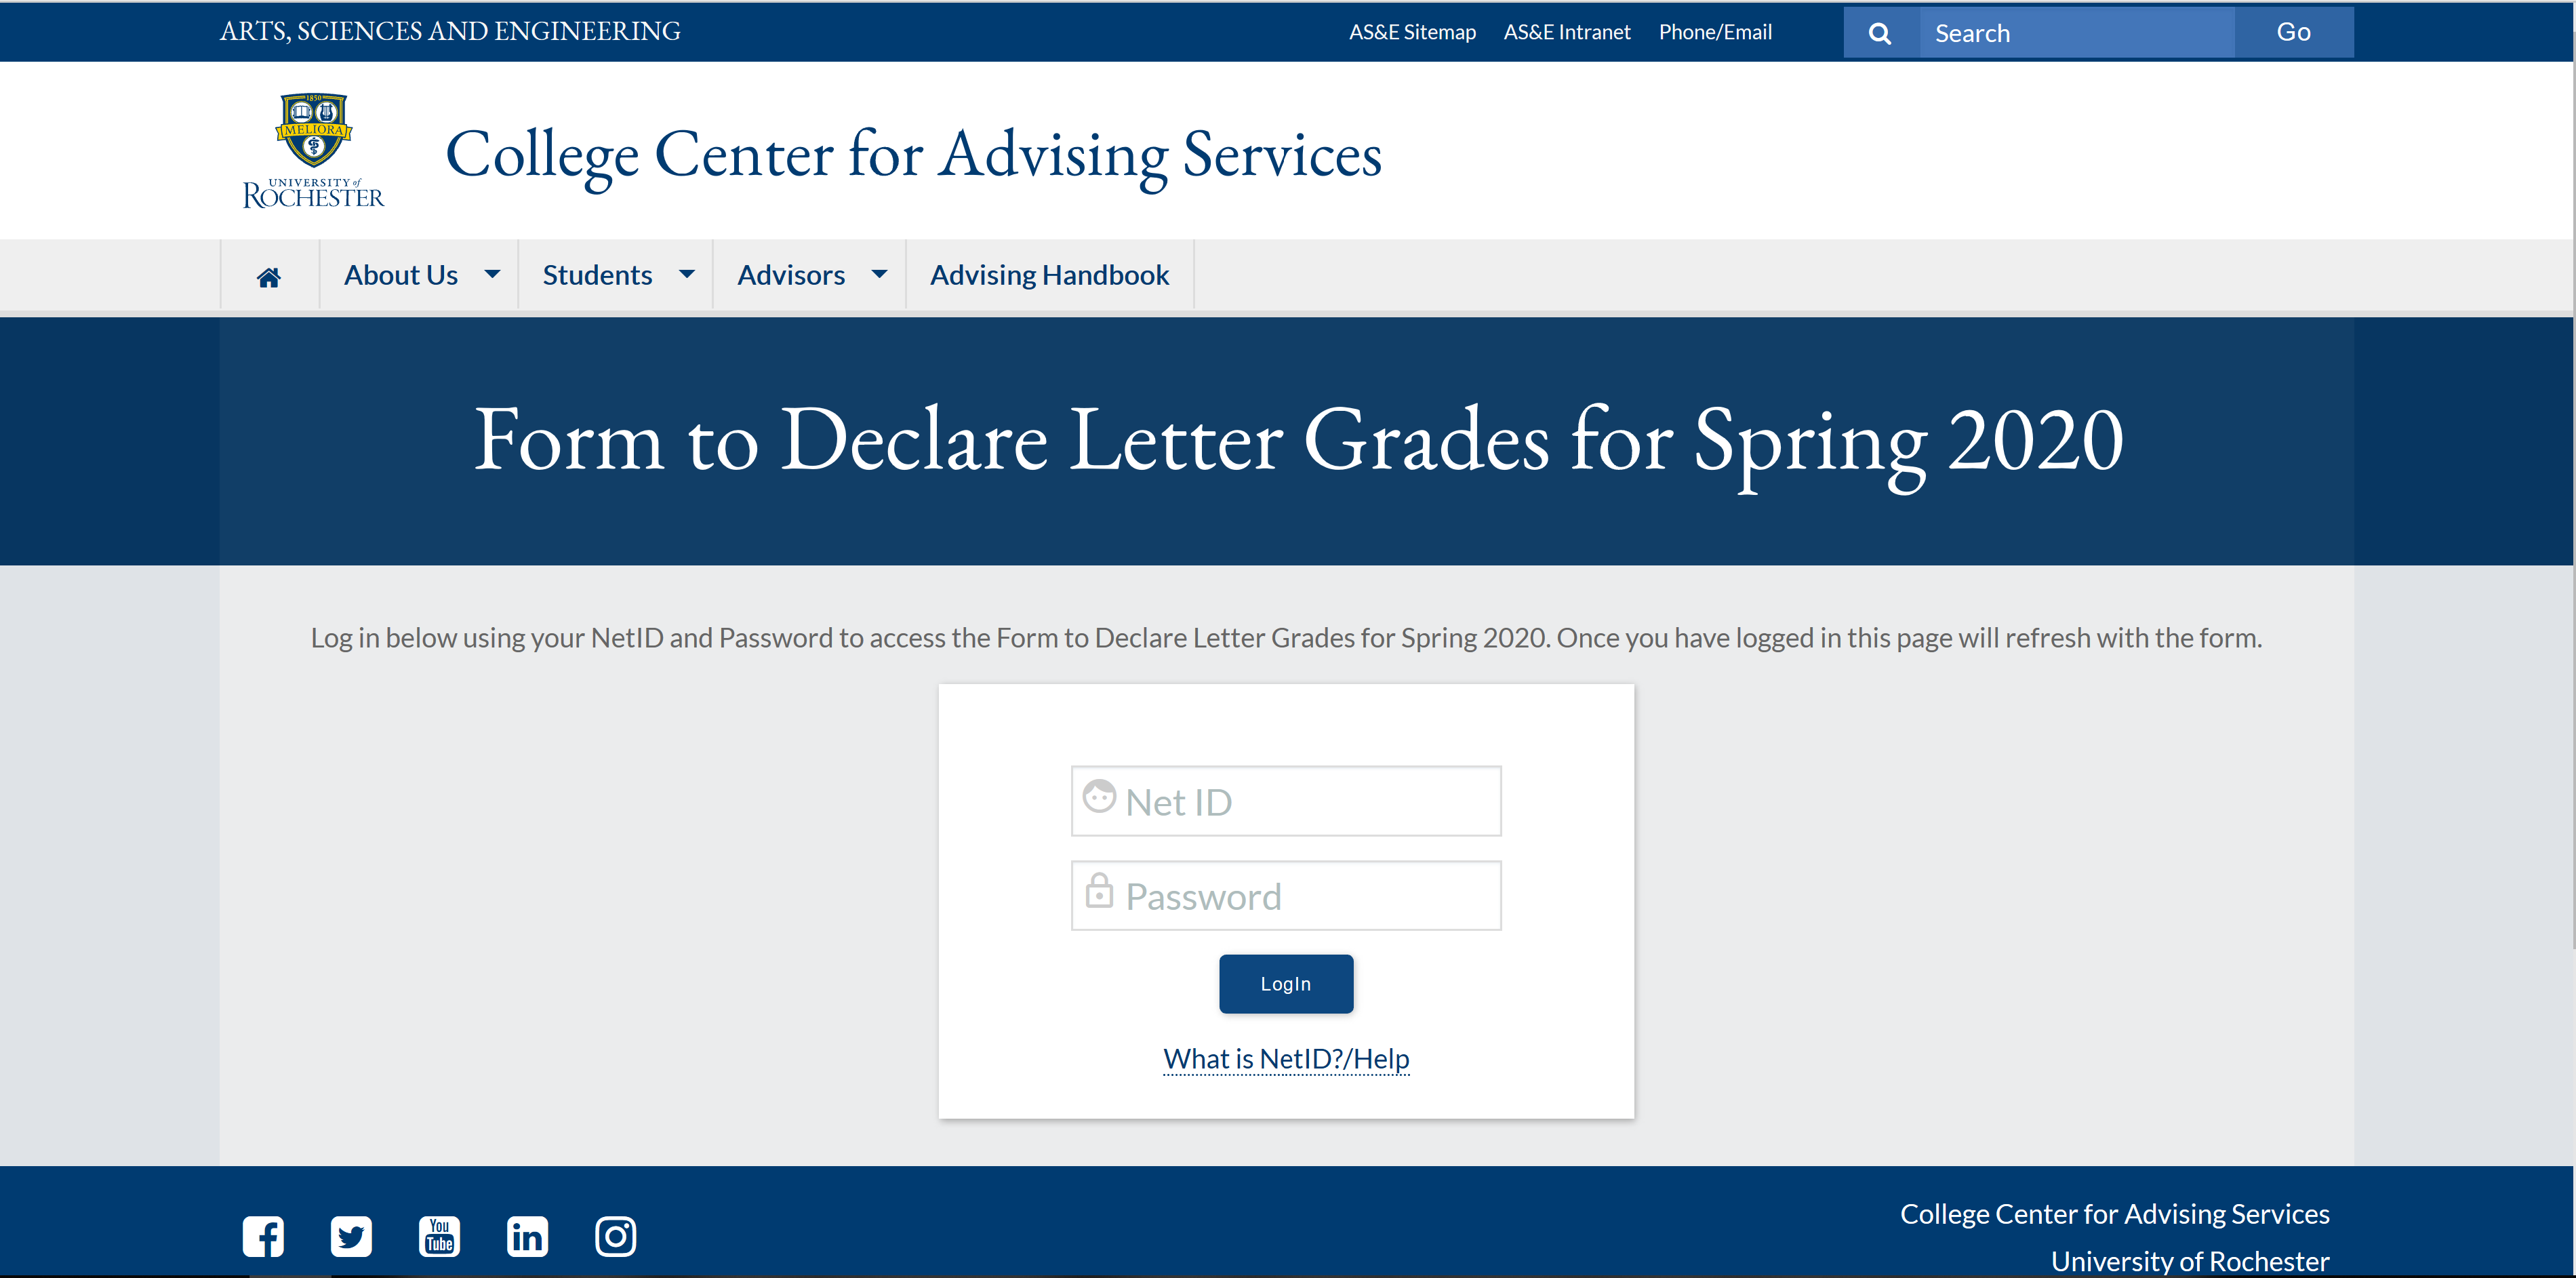Click the Search text box
The image size is (2576, 1278).
click(x=2075, y=33)
